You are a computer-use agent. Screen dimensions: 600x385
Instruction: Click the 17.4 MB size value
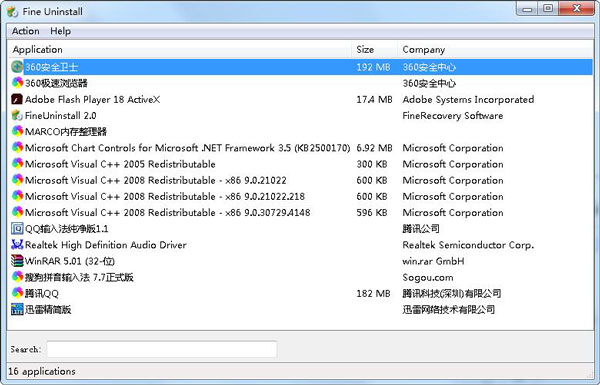[x=374, y=100]
